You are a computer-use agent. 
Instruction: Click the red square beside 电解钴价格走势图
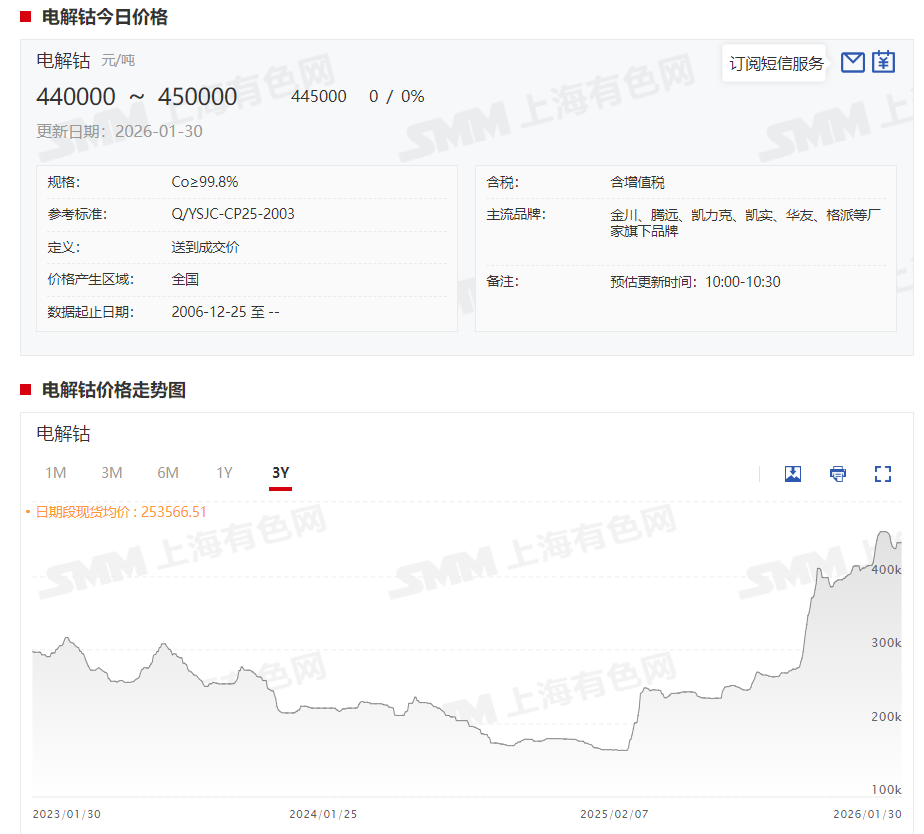[x=26, y=389]
